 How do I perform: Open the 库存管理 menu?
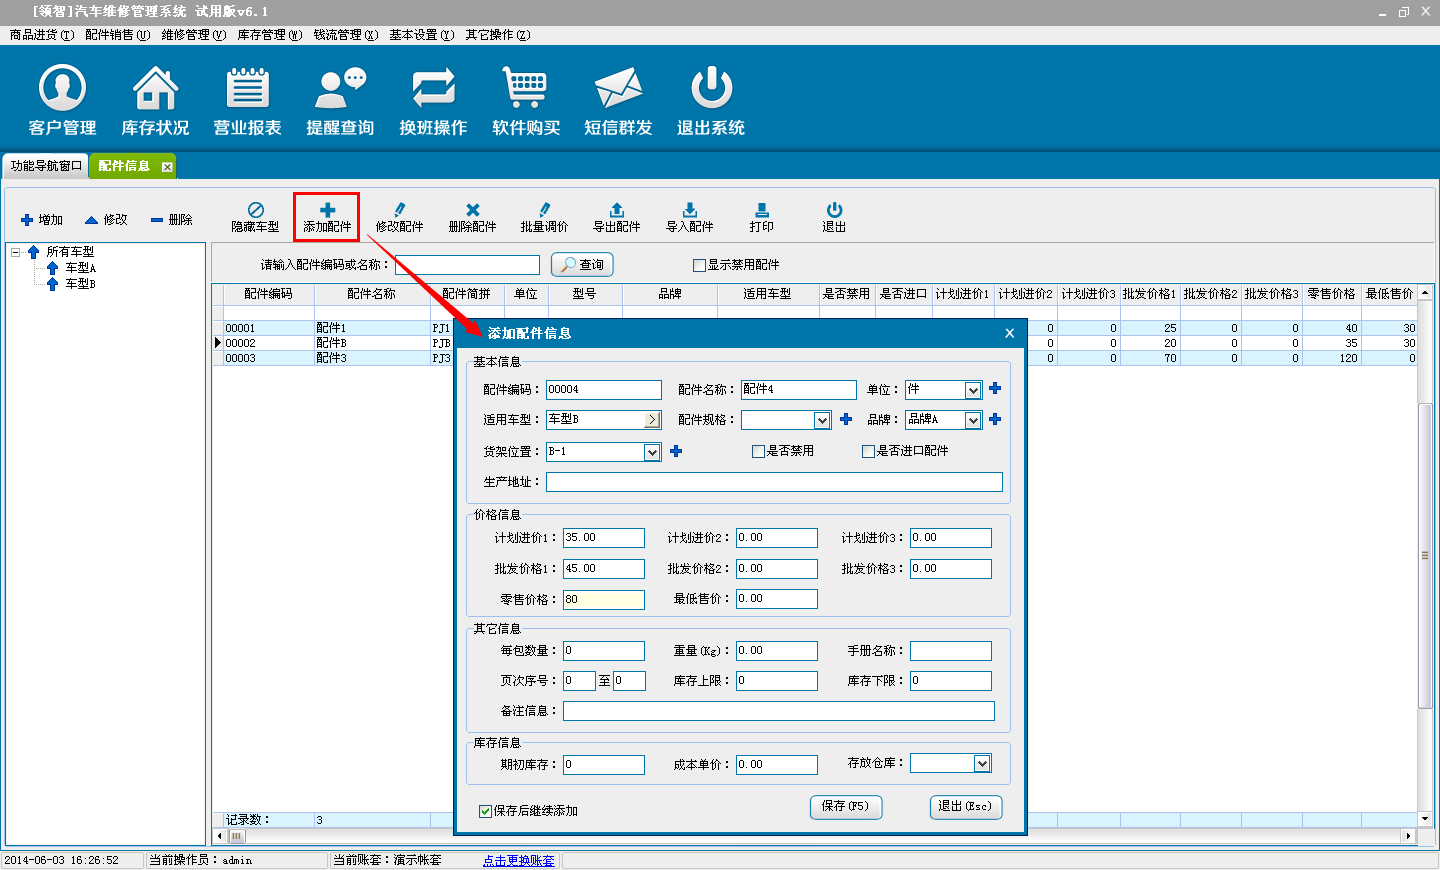coord(269,35)
